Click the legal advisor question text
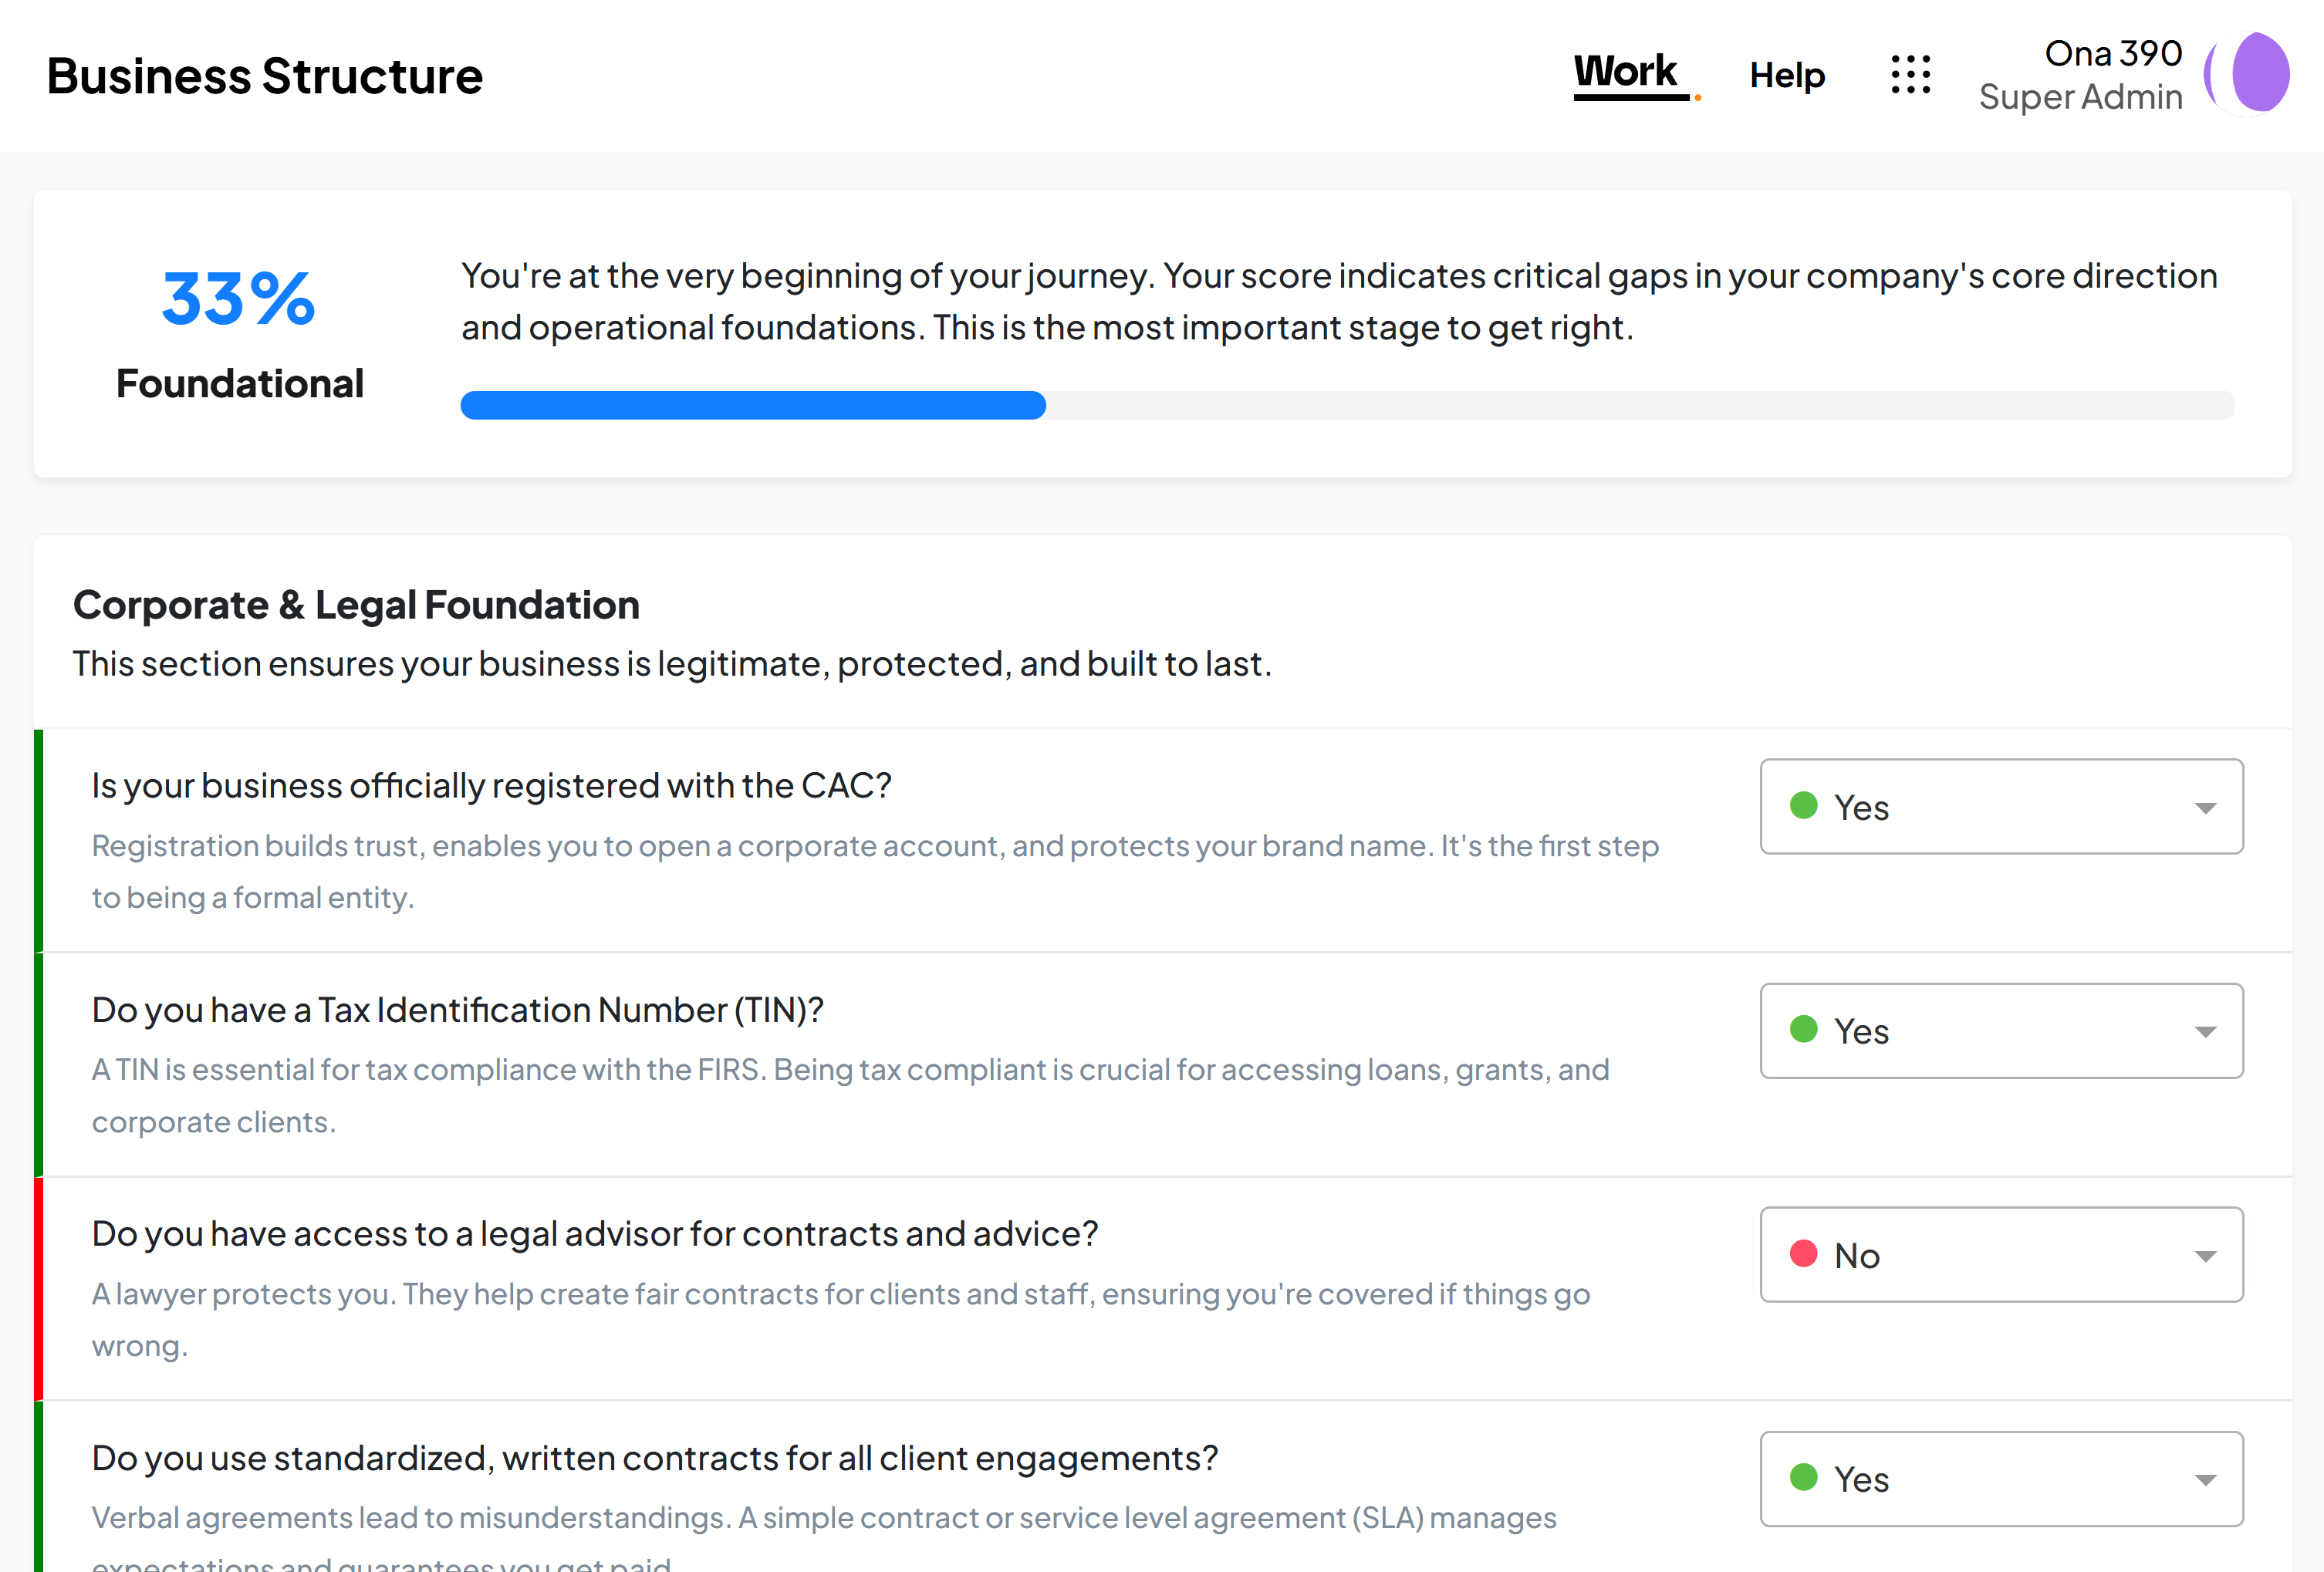Viewport: 2324px width, 1572px height. (x=595, y=1234)
